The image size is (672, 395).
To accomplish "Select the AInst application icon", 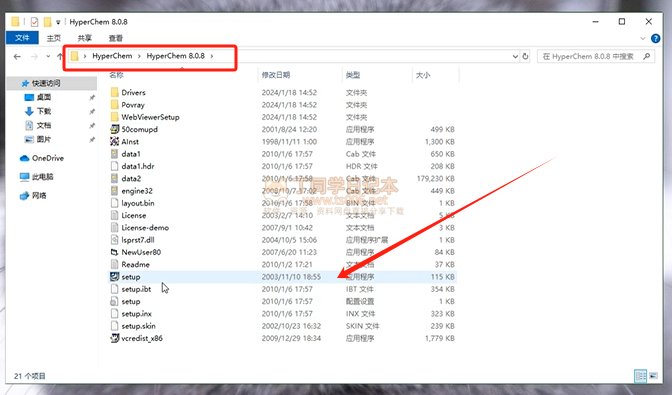I will point(114,141).
